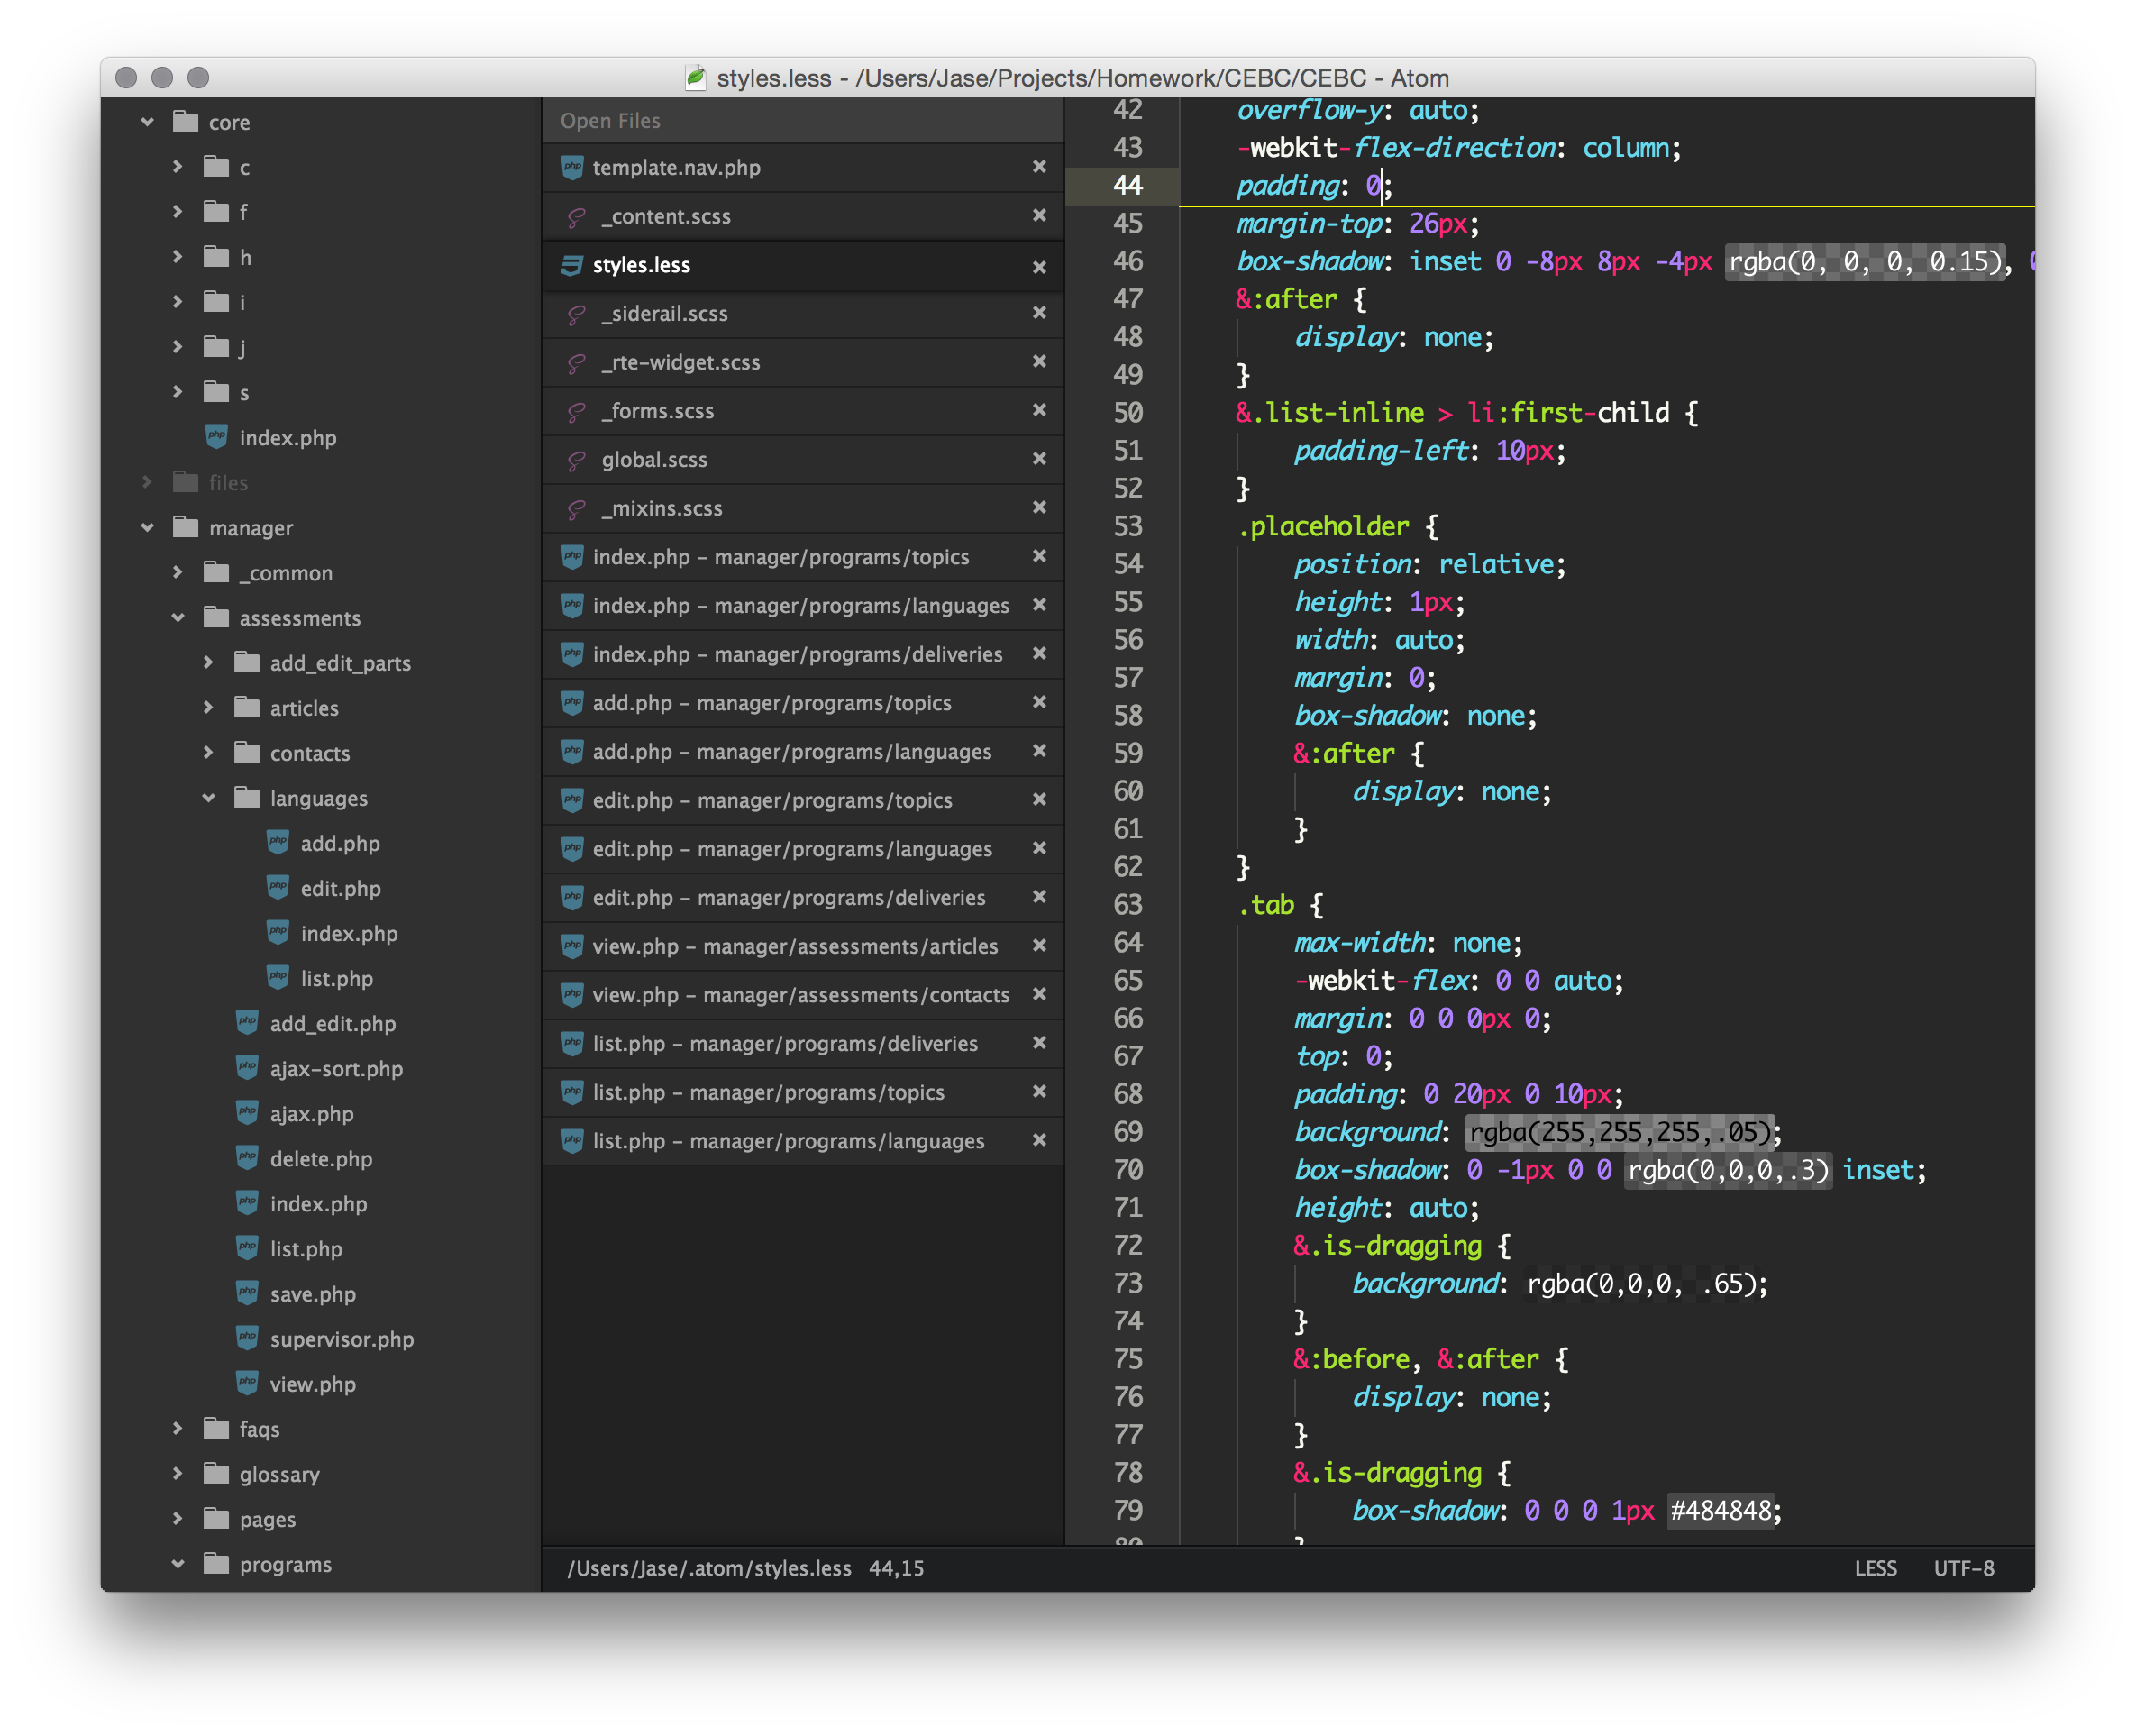Close the _siderail.scss open file
This screenshot has height=1736, width=2136.
(1039, 313)
